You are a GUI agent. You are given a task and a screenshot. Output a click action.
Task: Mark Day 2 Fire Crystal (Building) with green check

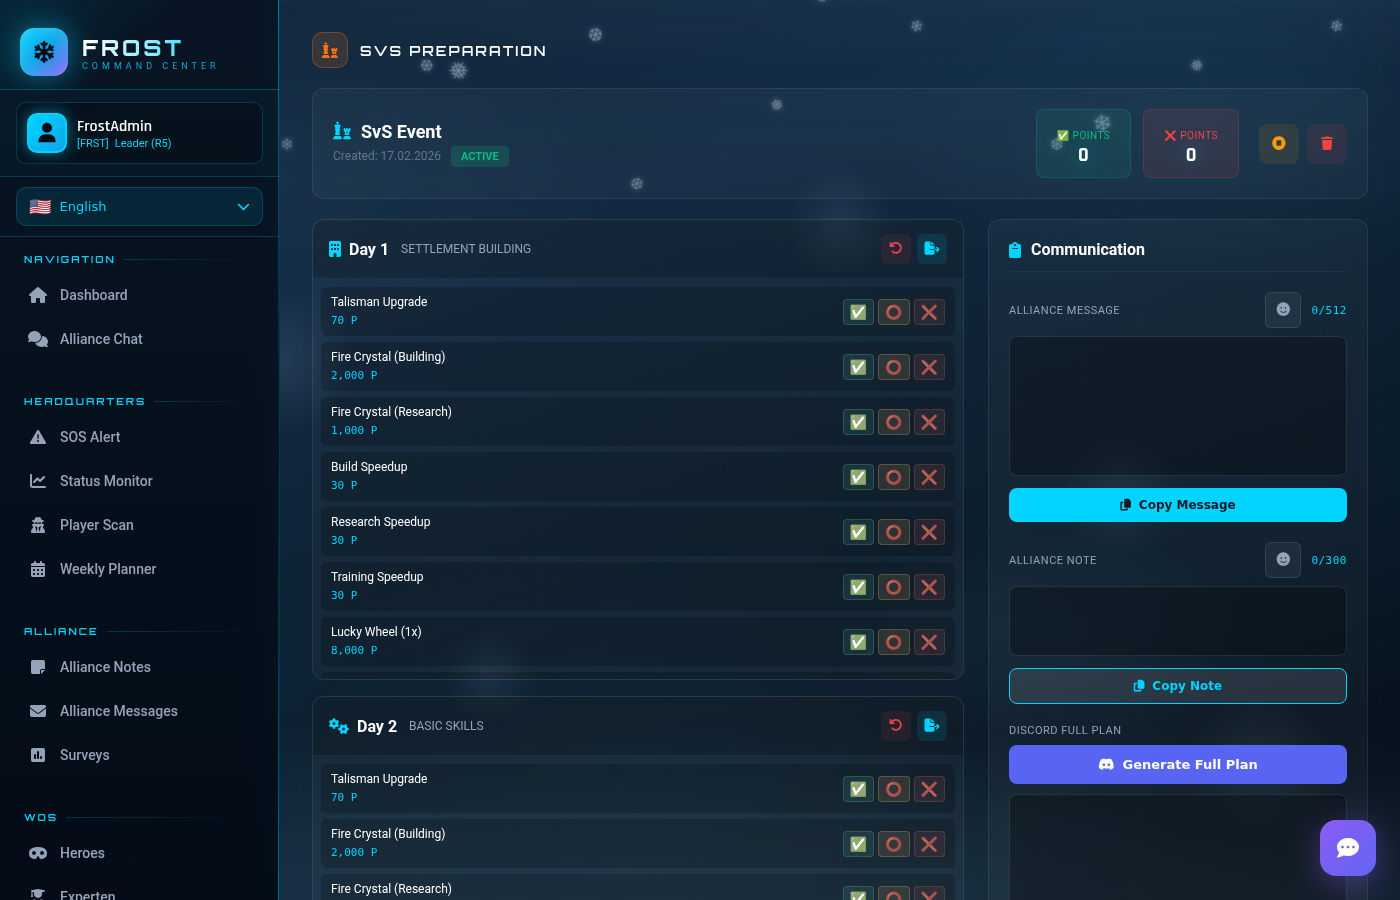tap(858, 844)
